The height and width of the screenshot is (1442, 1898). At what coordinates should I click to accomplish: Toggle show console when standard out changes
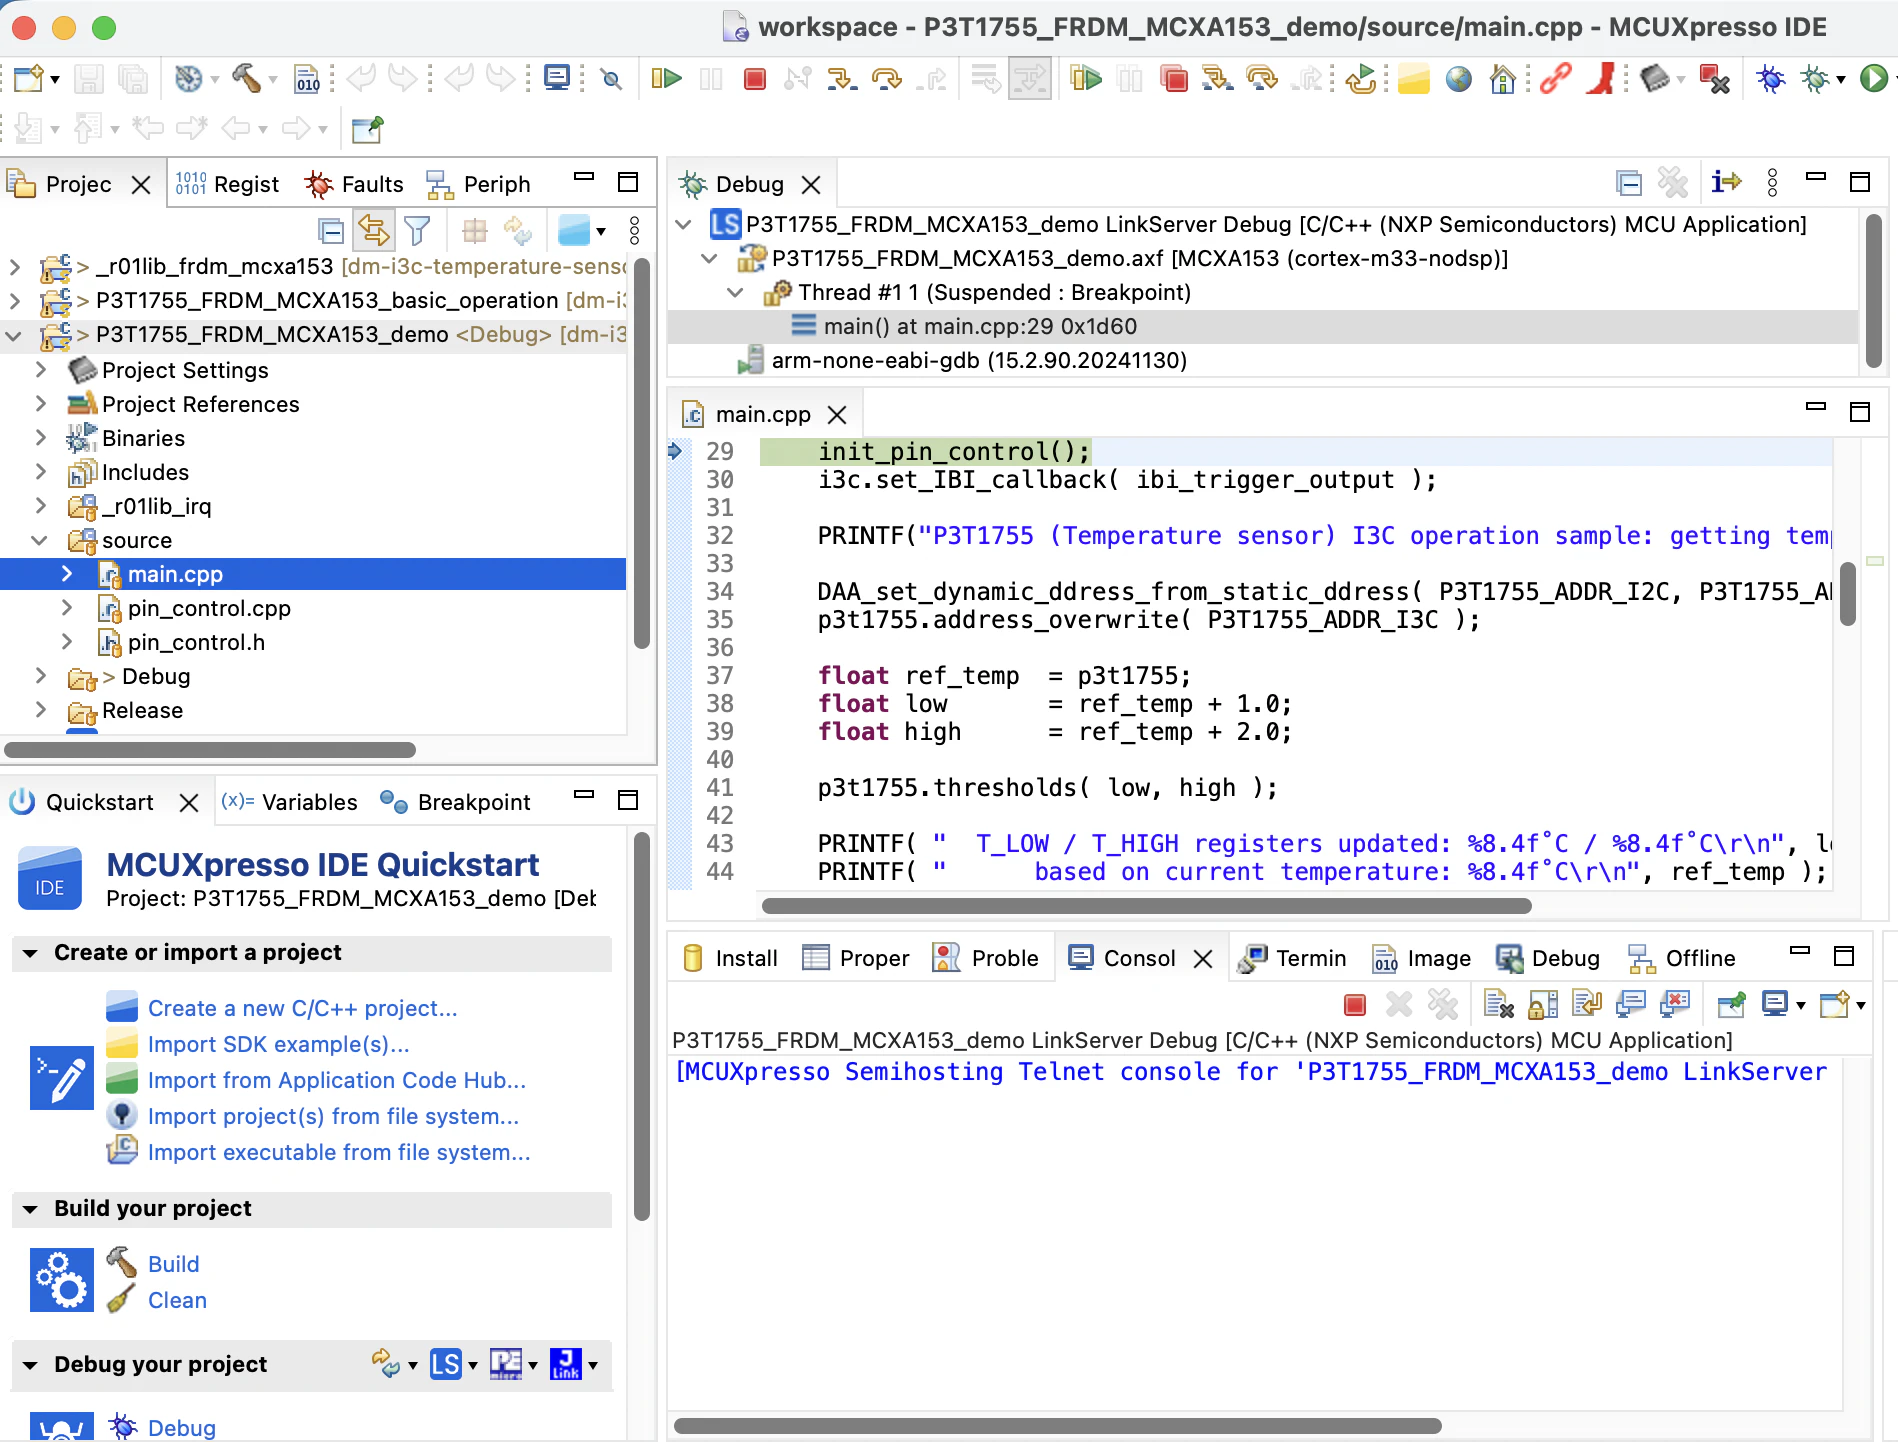(1631, 1004)
